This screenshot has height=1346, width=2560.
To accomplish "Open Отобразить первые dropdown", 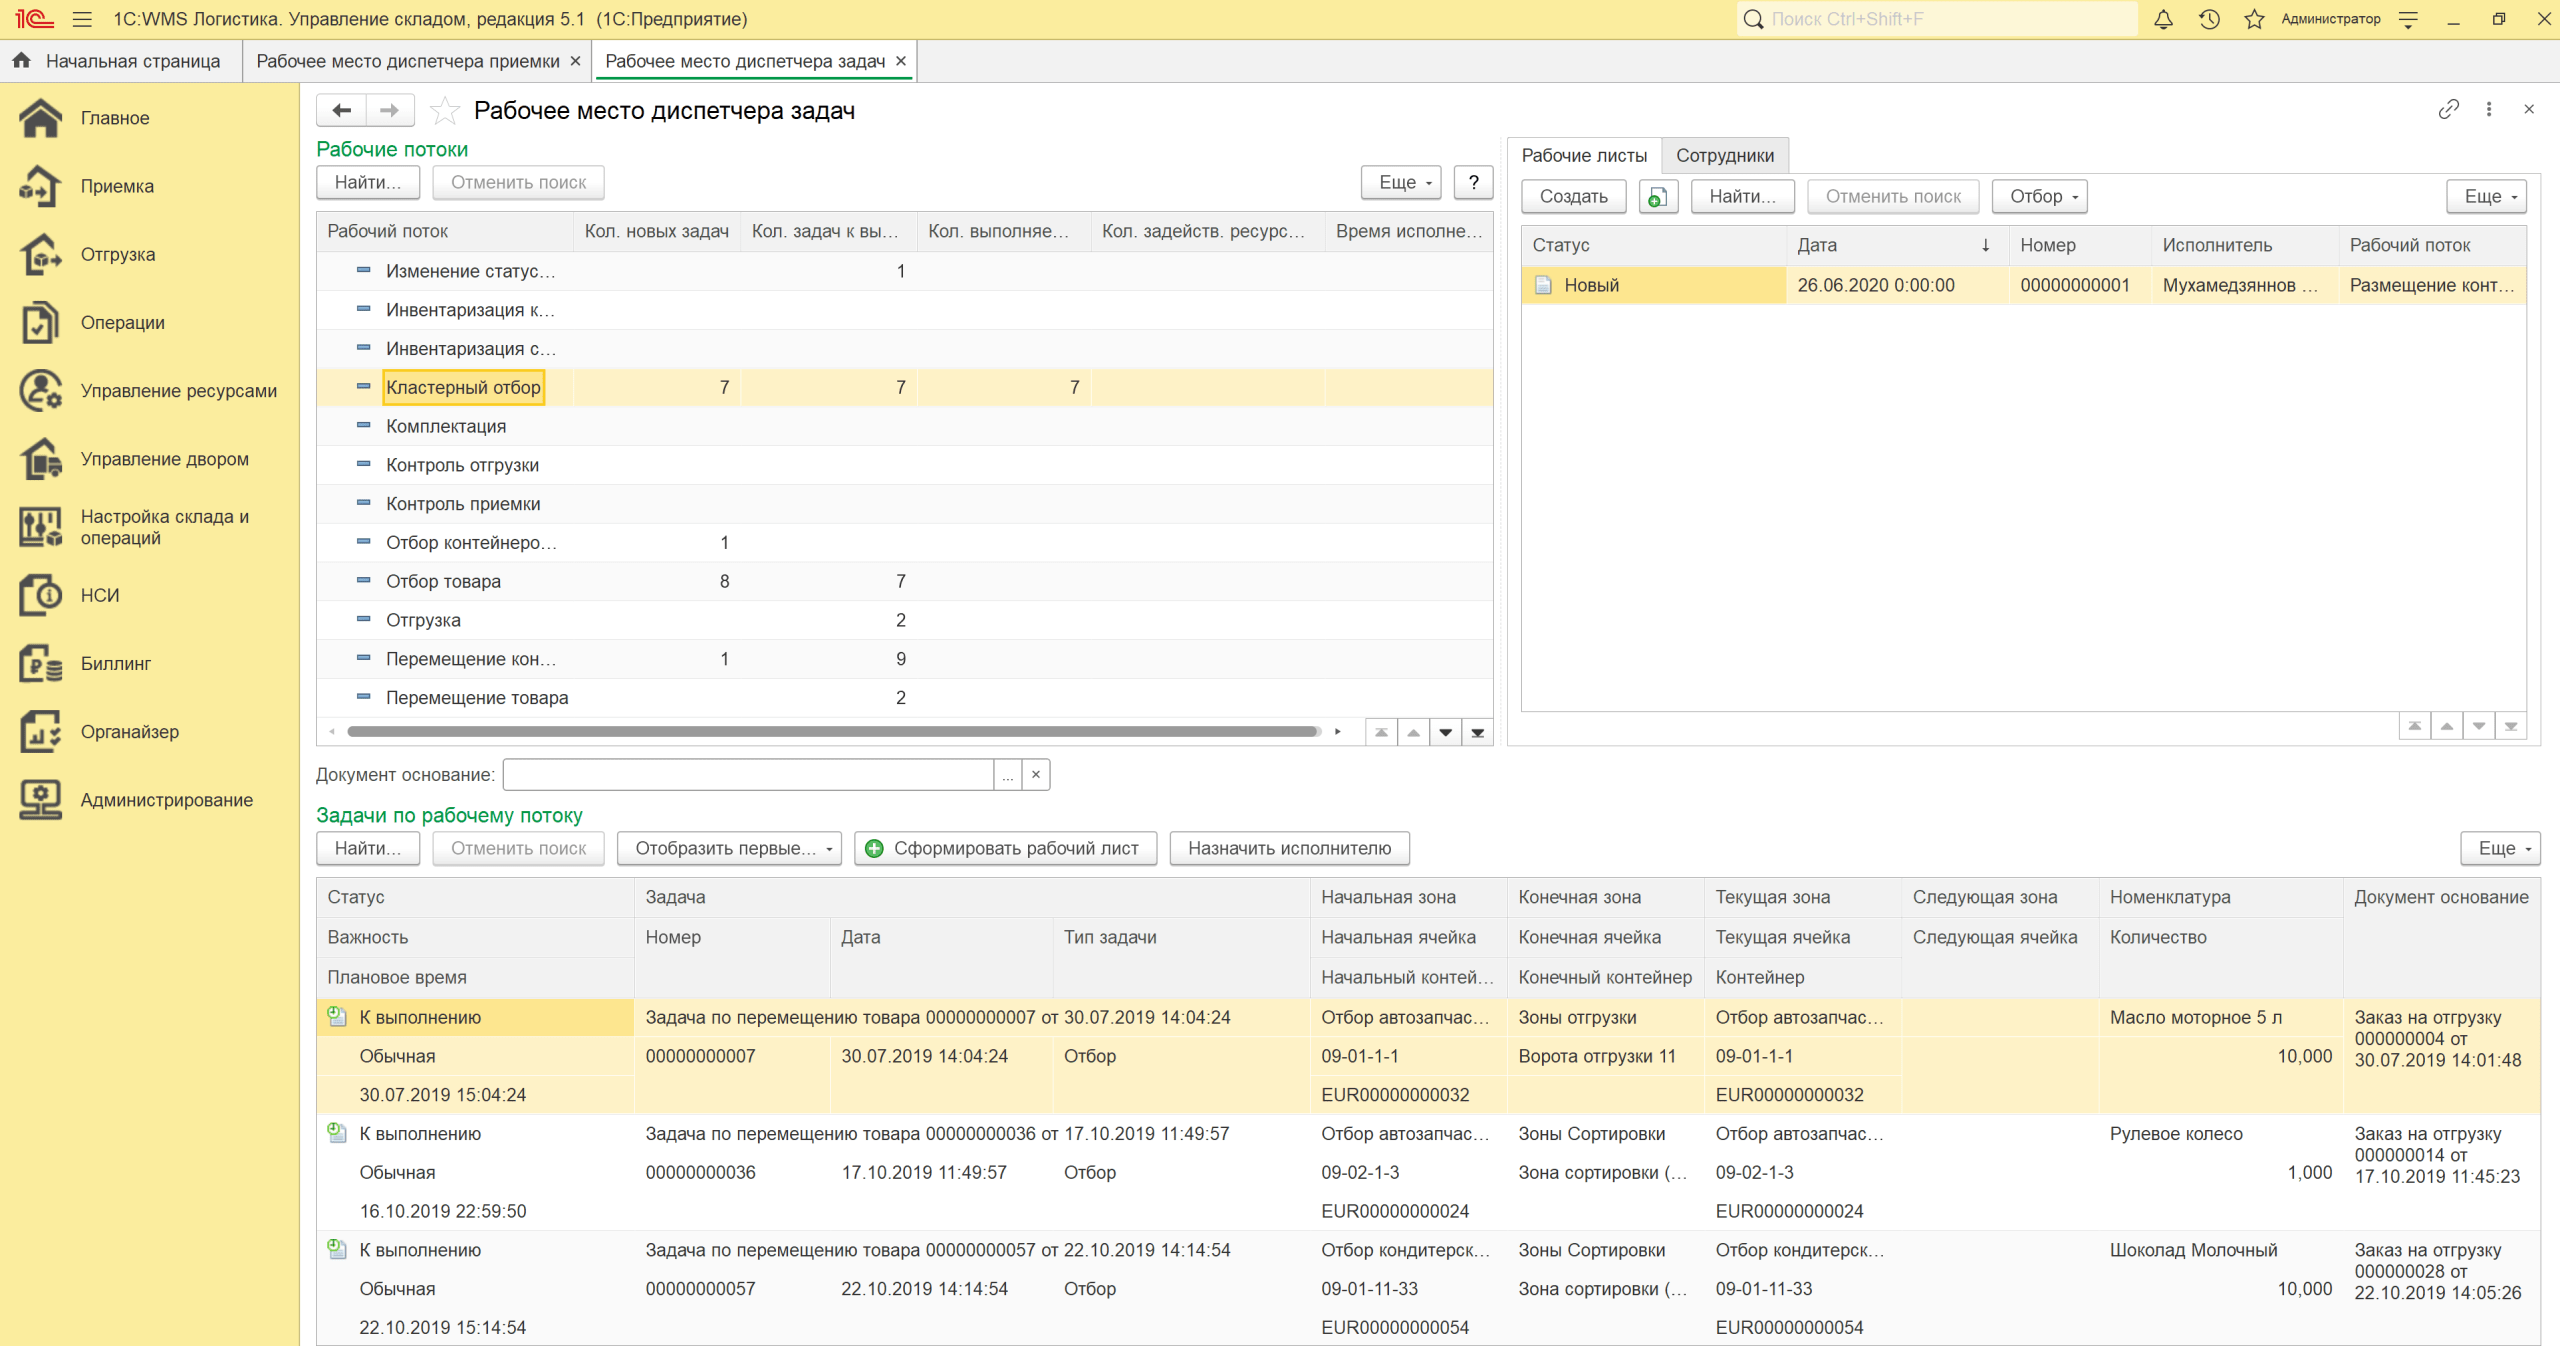I will tap(729, 848).
